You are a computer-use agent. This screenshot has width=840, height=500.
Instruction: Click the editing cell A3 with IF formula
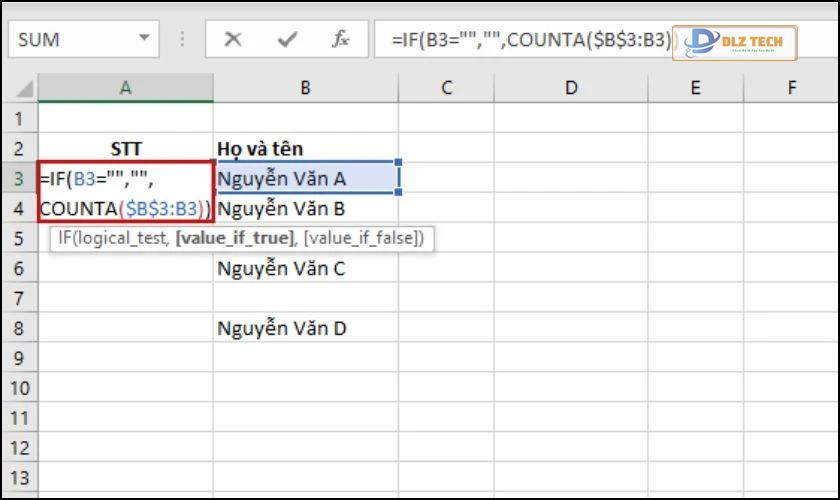pyautogui.click(x=126, y=192)
